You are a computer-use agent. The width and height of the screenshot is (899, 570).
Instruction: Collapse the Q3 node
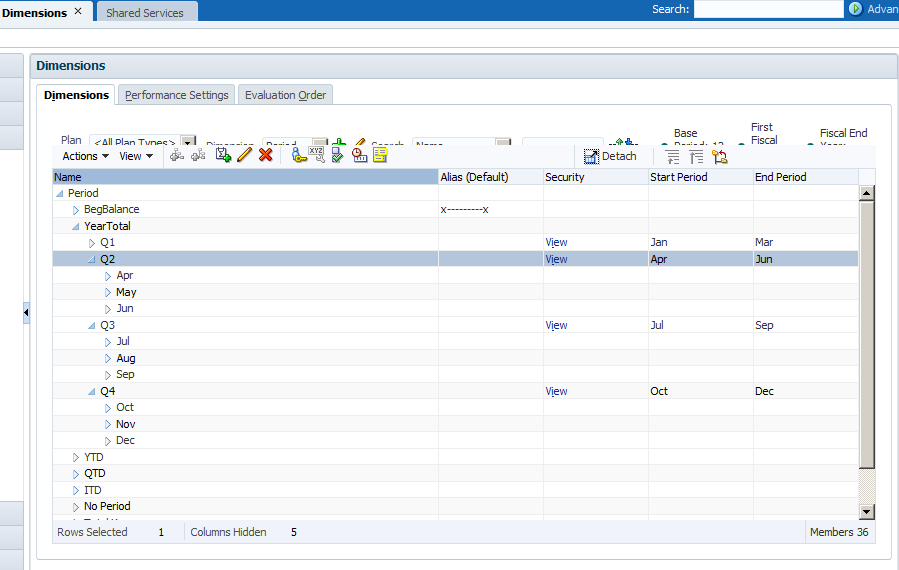click(x=92, y=326)
